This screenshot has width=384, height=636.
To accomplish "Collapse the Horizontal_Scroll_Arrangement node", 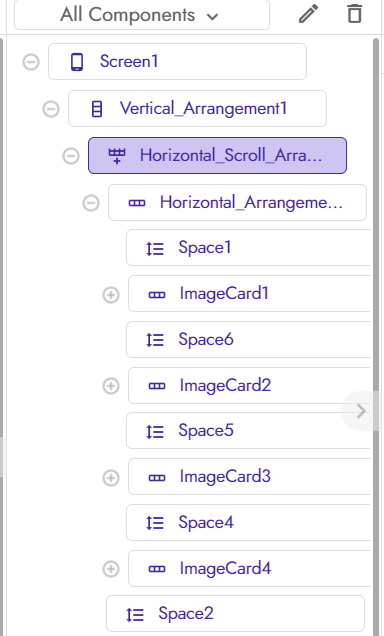I will point(71,156).
